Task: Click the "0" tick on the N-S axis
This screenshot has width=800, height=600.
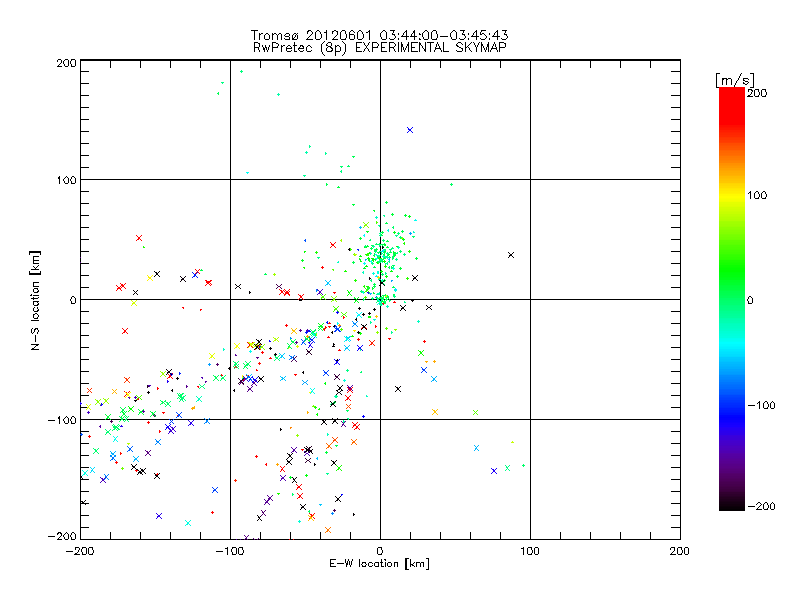Action: pos(73,300)
